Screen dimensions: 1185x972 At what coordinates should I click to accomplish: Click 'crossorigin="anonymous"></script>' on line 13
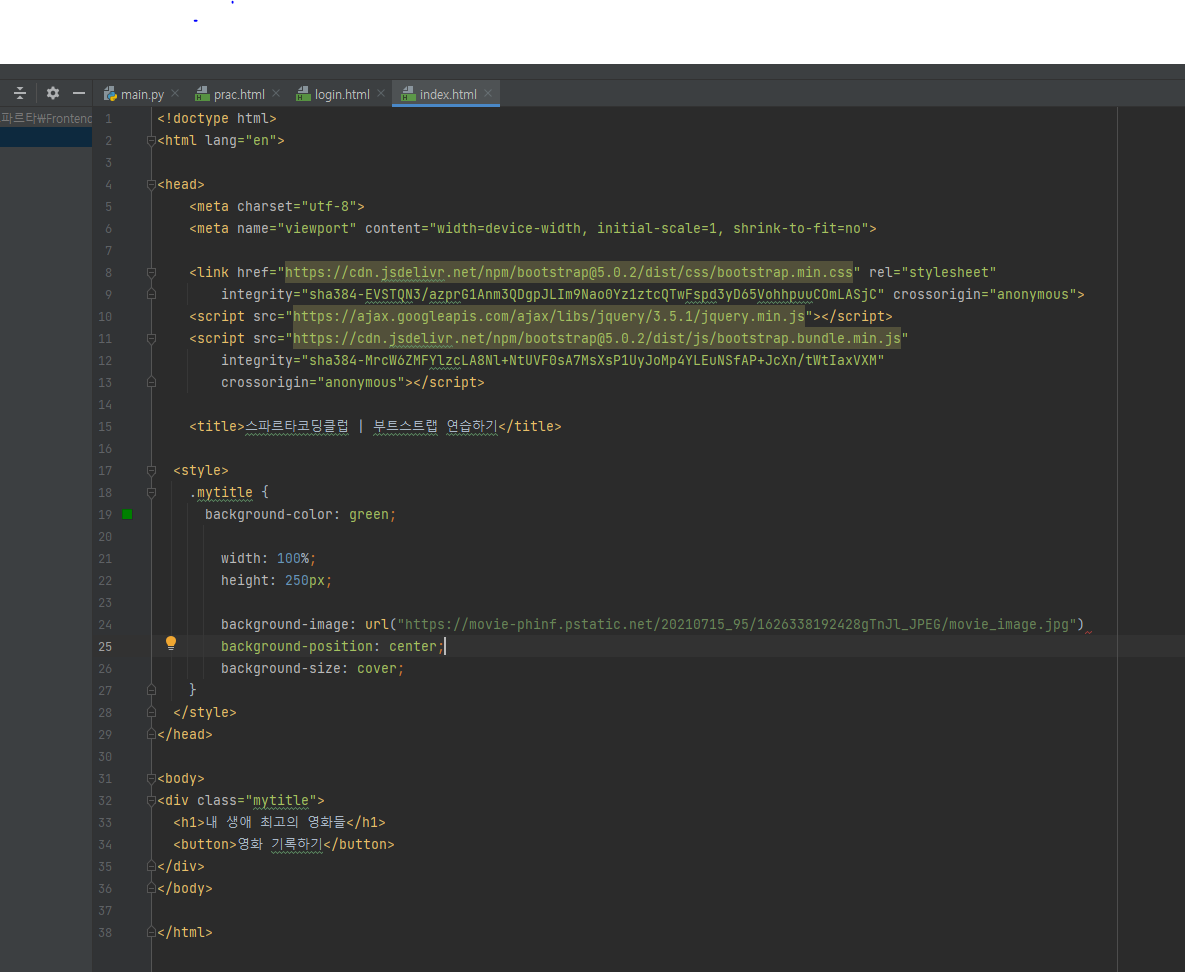pyautogui.click(x=352, y=382)
